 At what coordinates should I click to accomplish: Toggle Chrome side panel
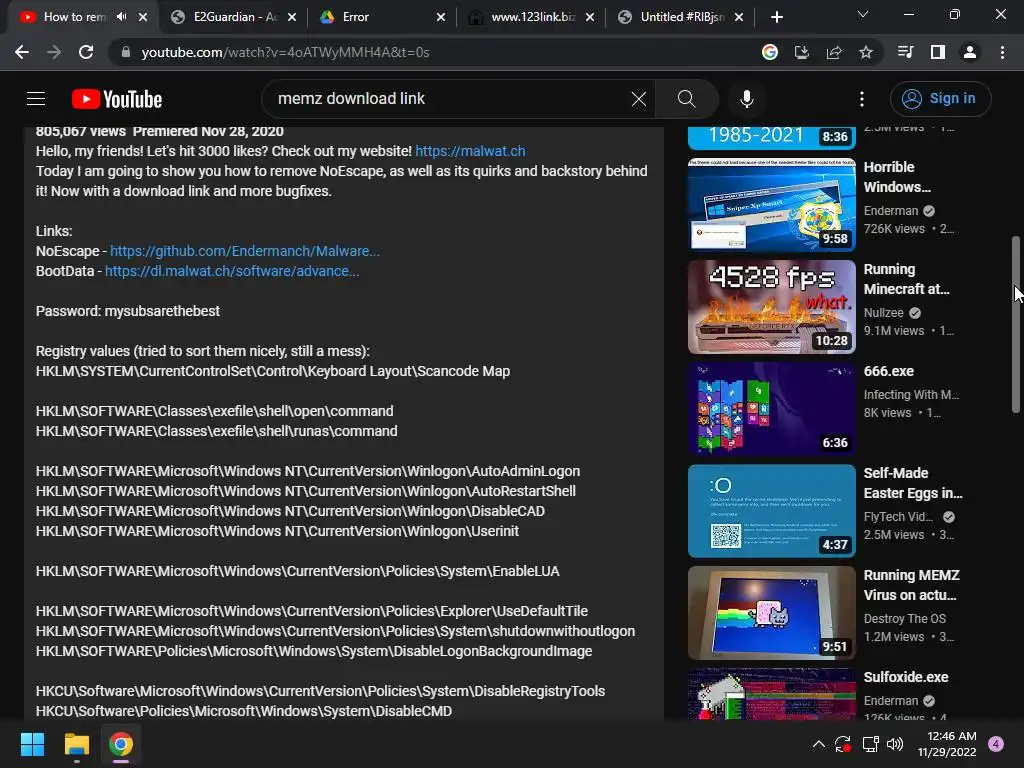pos(938,52)
